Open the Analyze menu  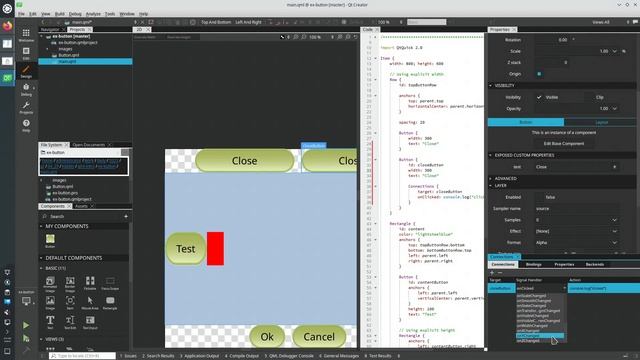click(x=93, y=13)
